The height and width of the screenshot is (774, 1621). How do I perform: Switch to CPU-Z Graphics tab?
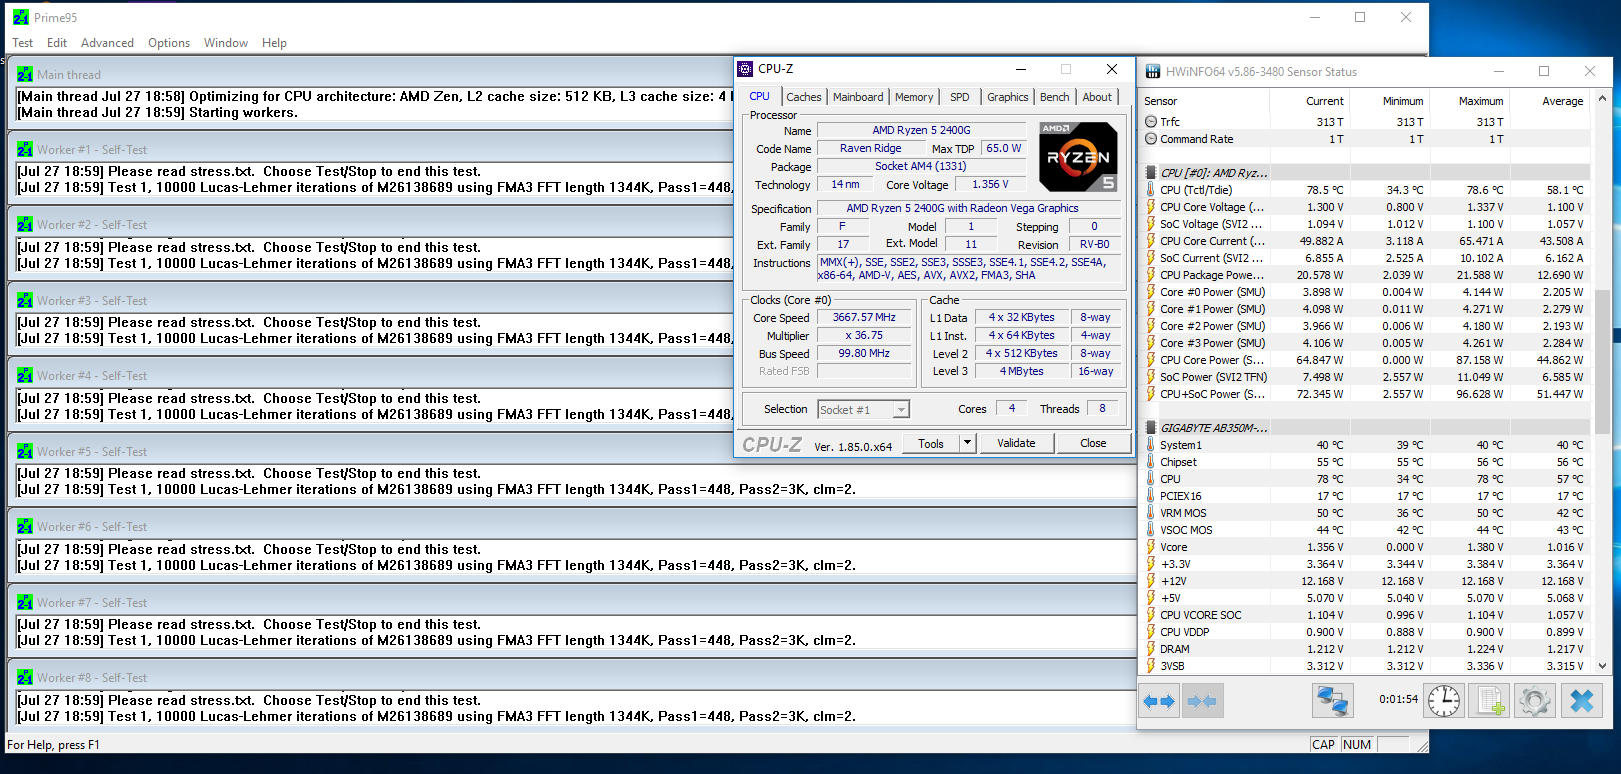click(x=1007, y=97)
